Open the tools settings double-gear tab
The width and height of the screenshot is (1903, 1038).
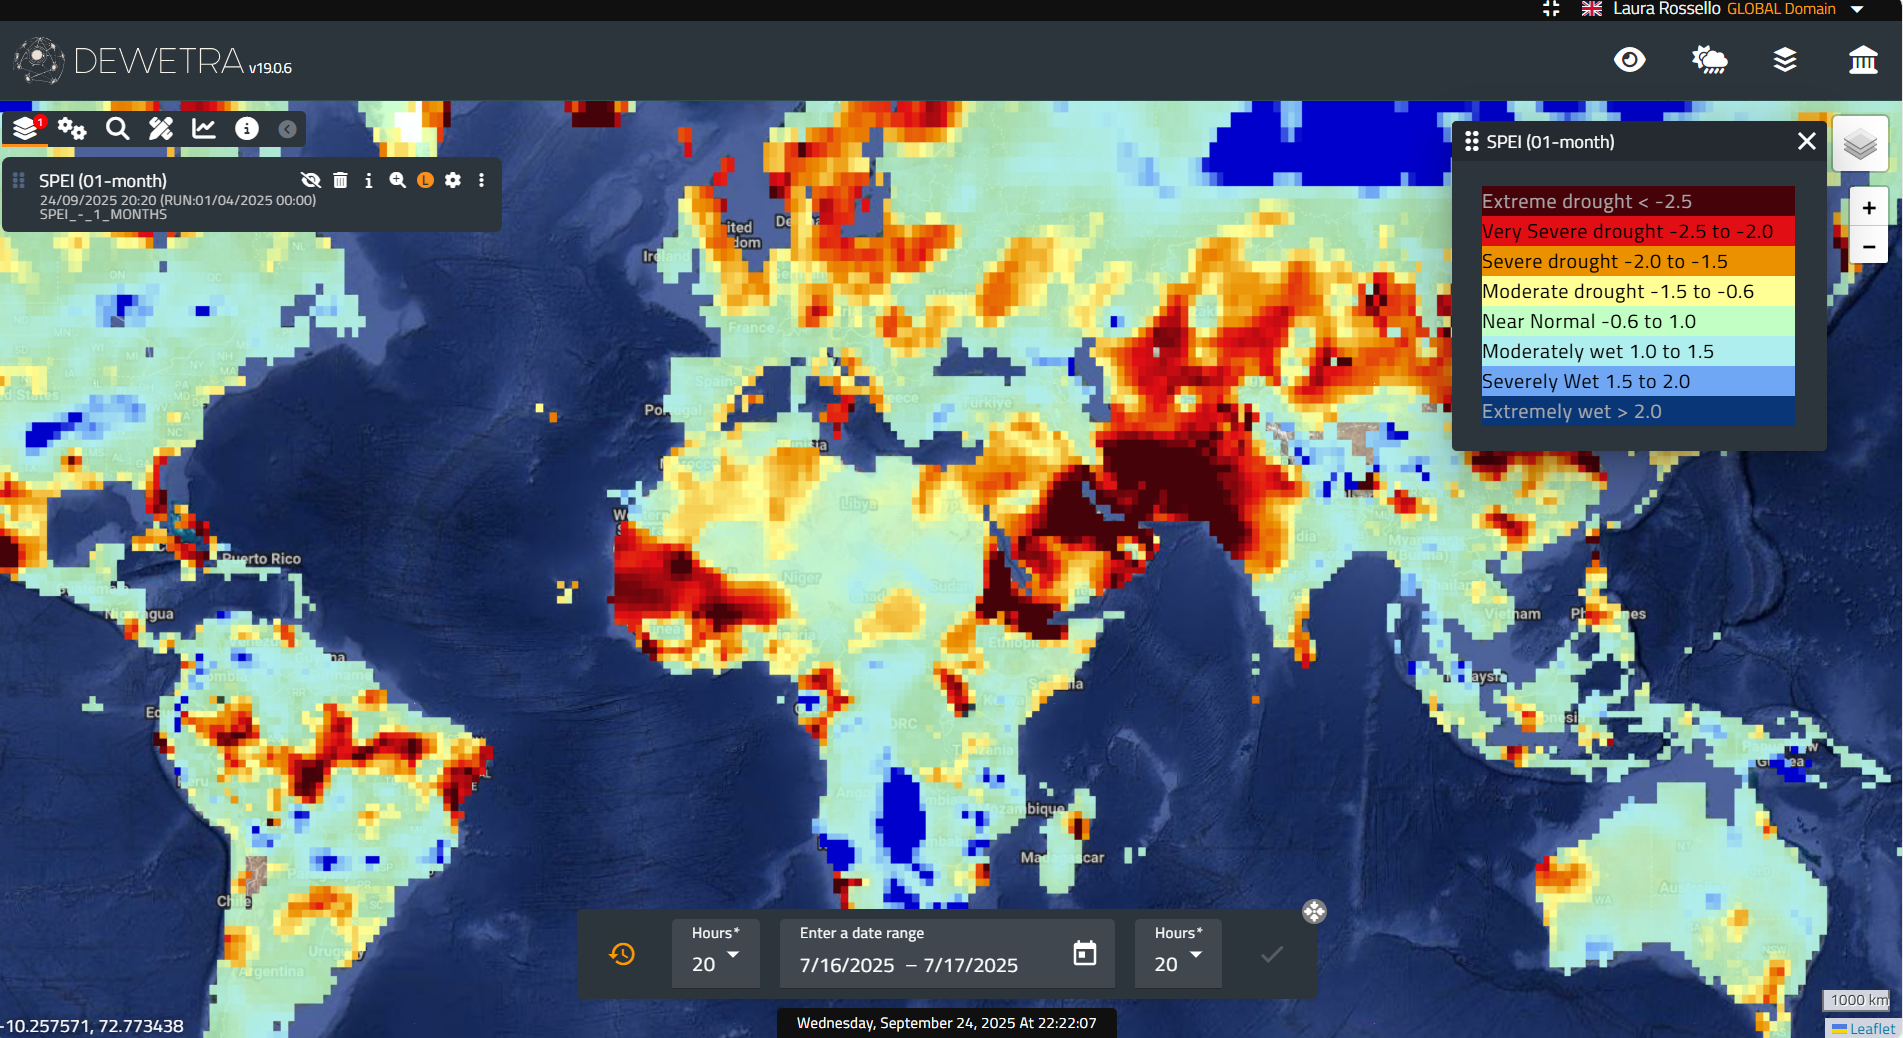(72, 129)
